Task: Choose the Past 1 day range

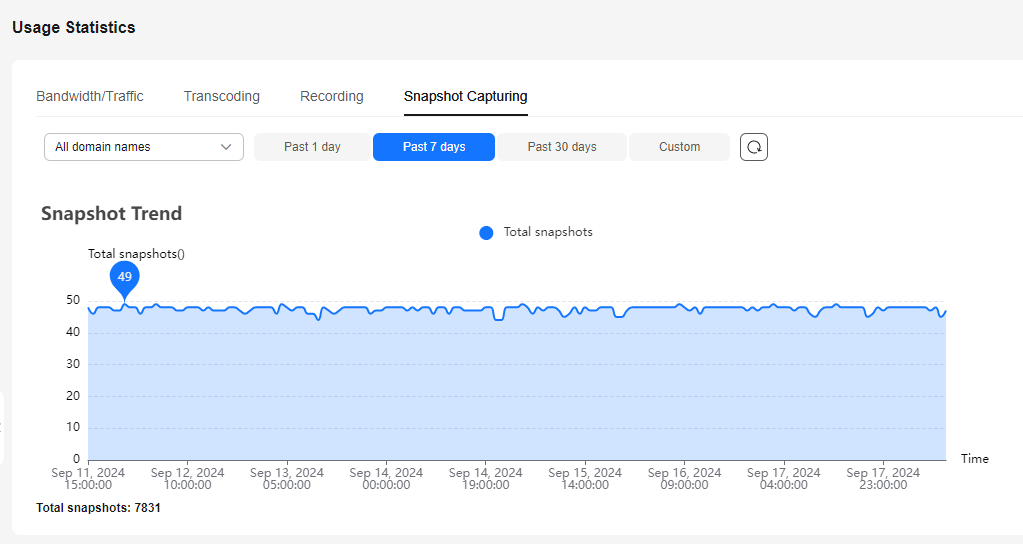Action: pos(313,147)
